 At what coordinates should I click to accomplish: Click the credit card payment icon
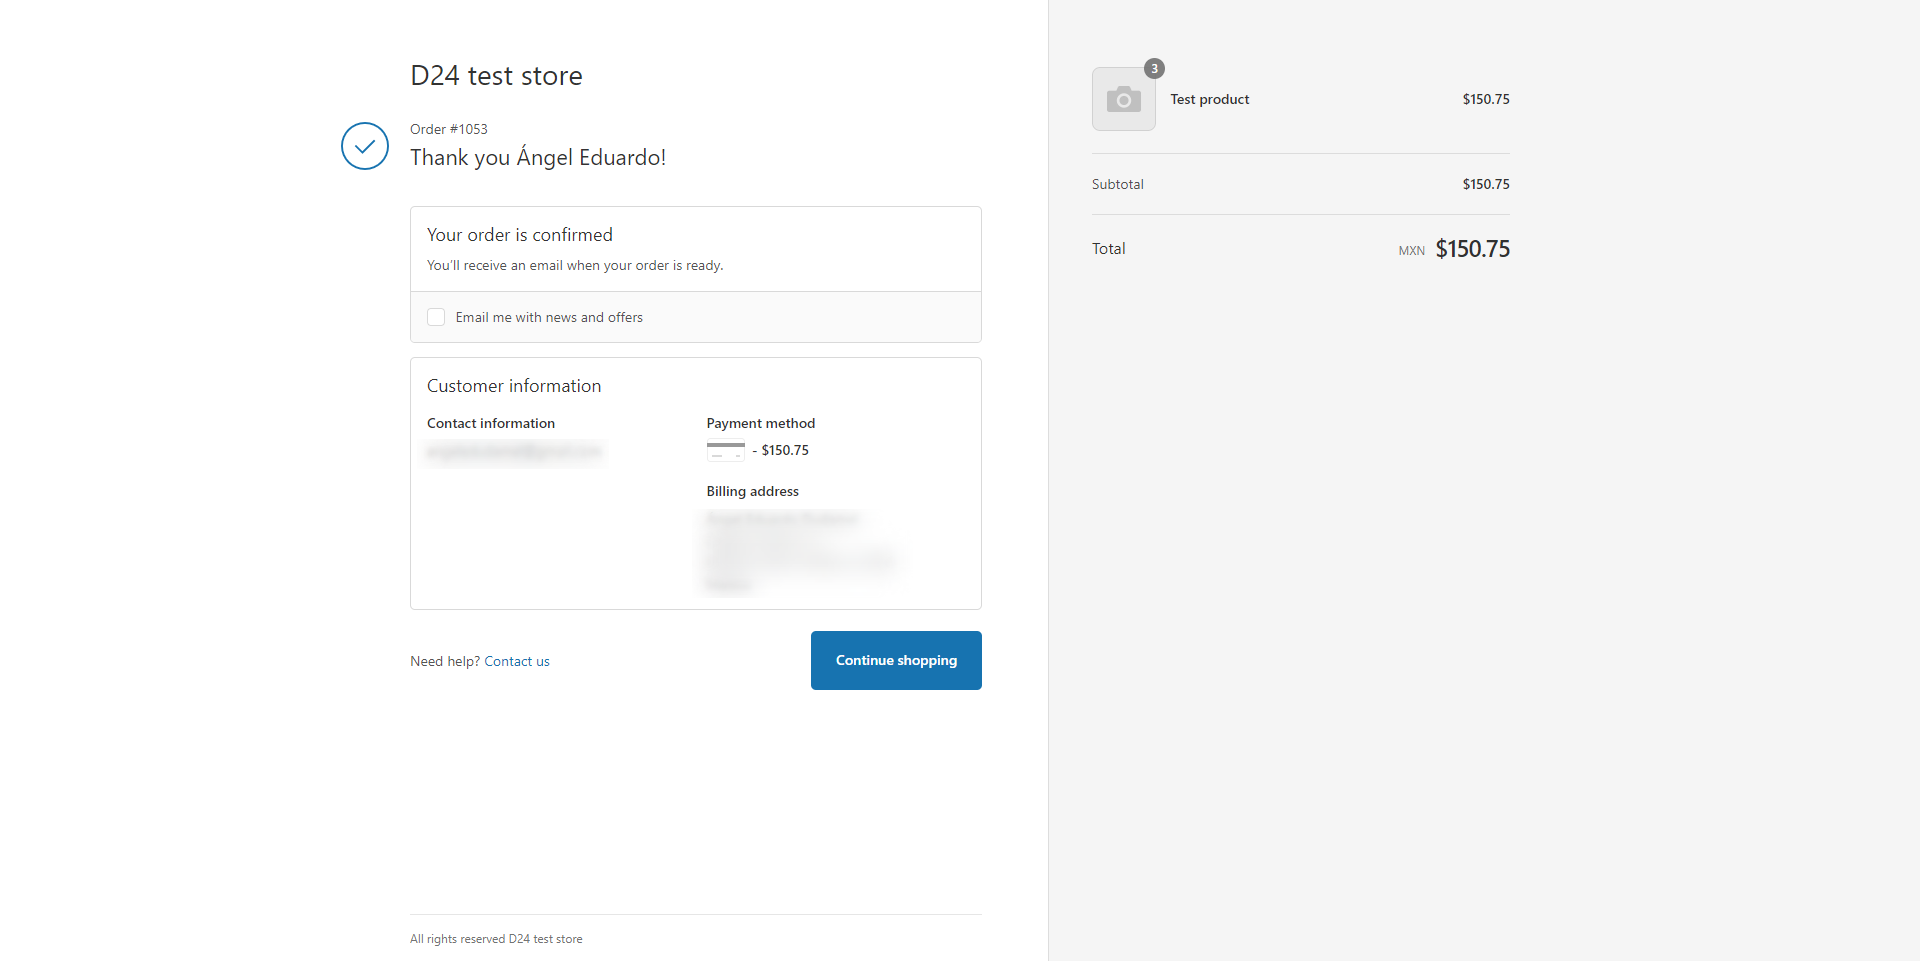725,451
